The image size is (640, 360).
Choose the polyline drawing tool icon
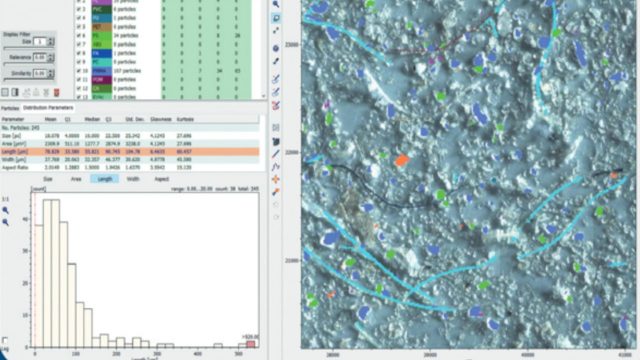coord(276,167)
